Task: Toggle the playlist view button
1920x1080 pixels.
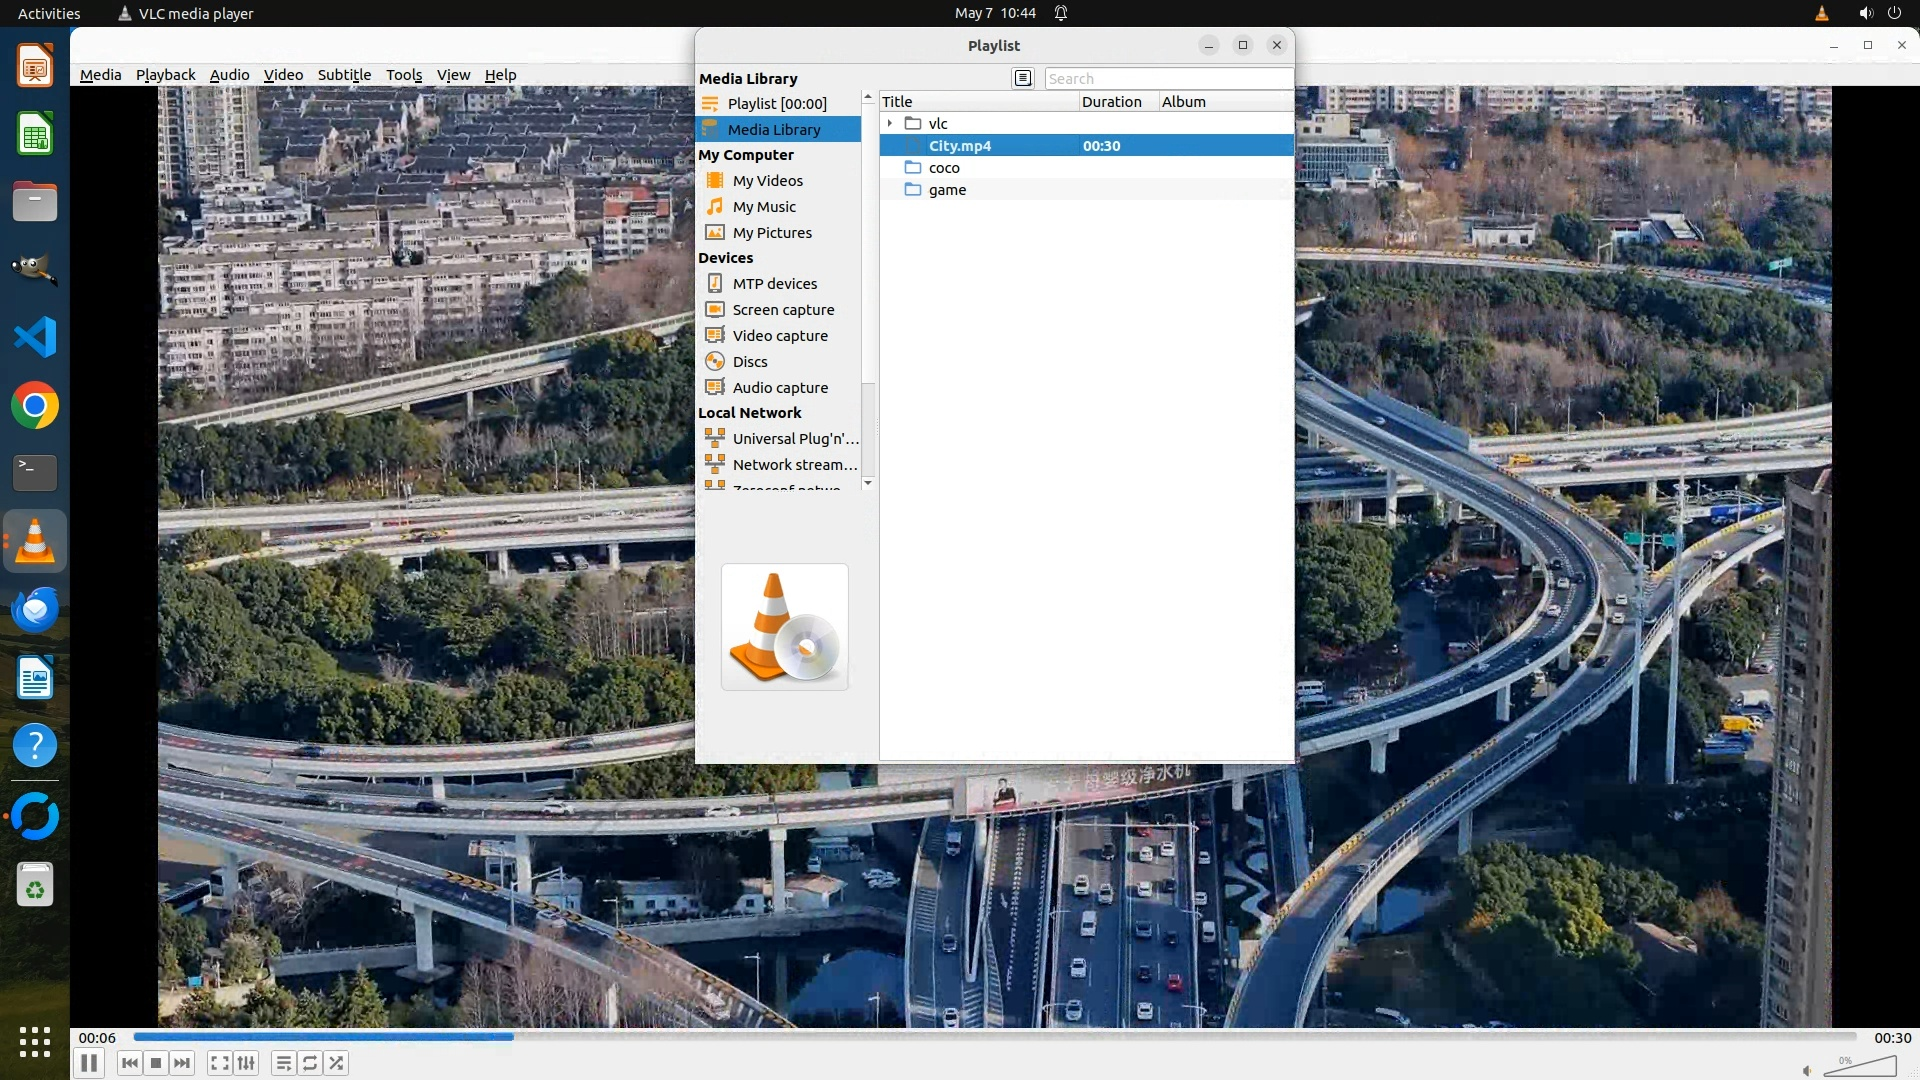Action: tap(284, 1063)
